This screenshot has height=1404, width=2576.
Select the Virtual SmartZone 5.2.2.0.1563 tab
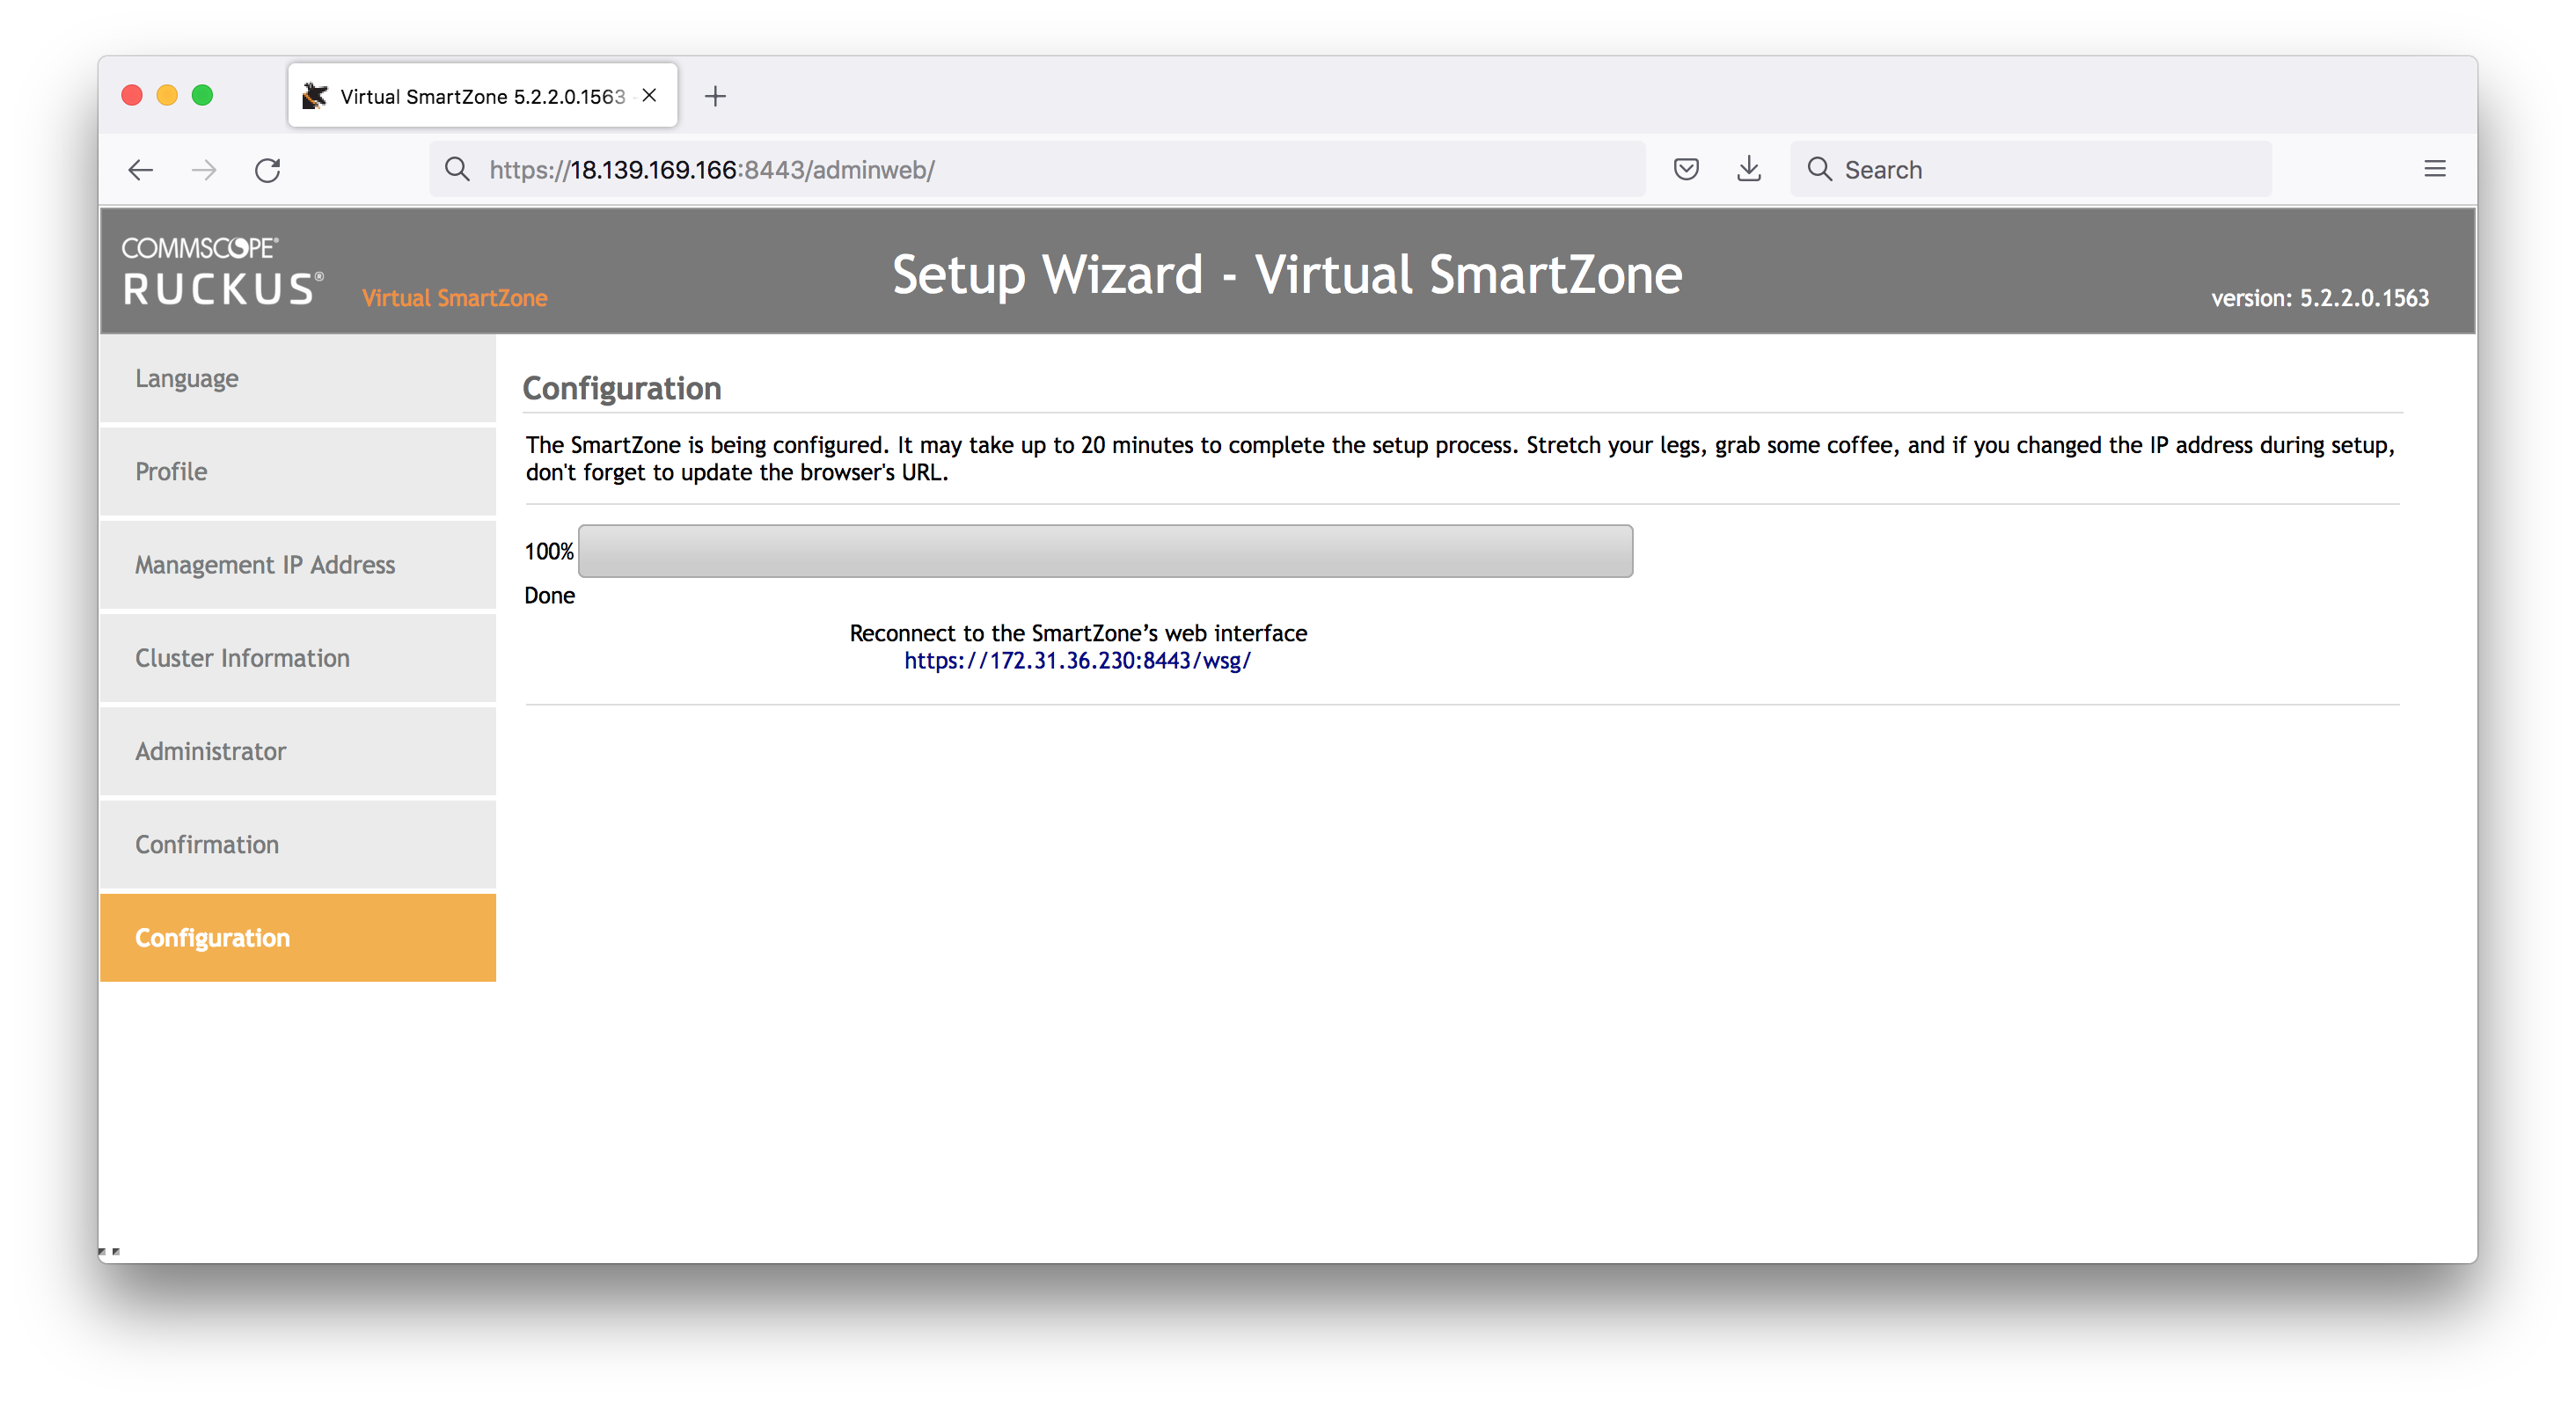[x=483, y=96]
